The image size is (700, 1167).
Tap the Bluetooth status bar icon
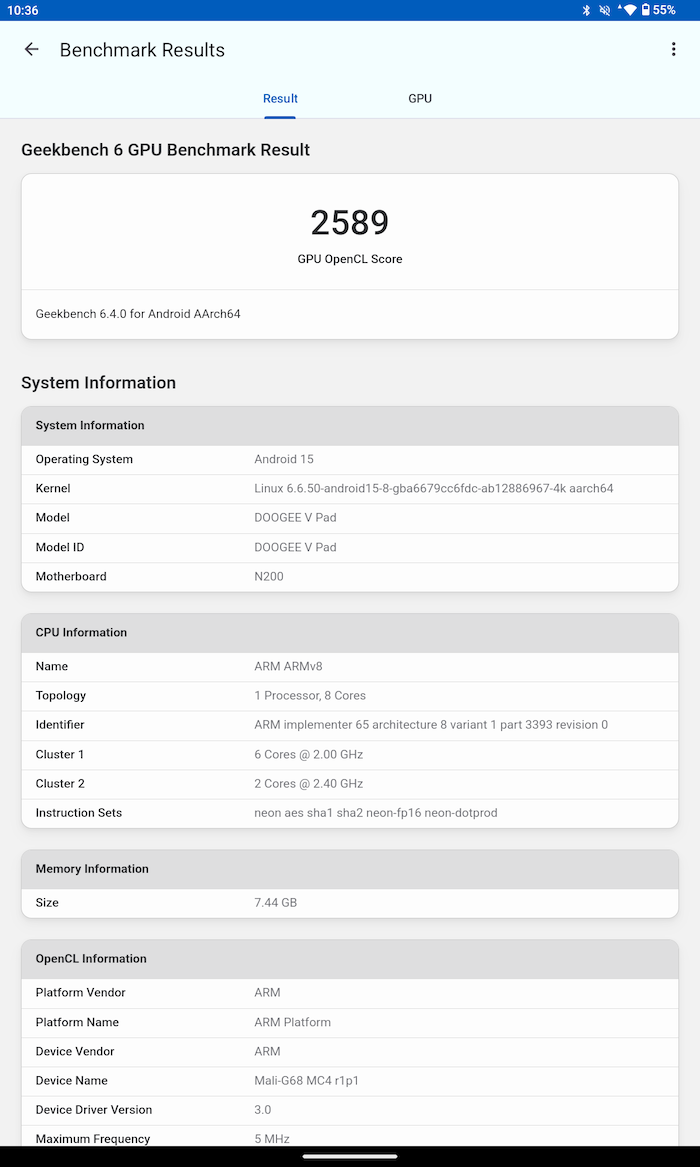(586, 10)
